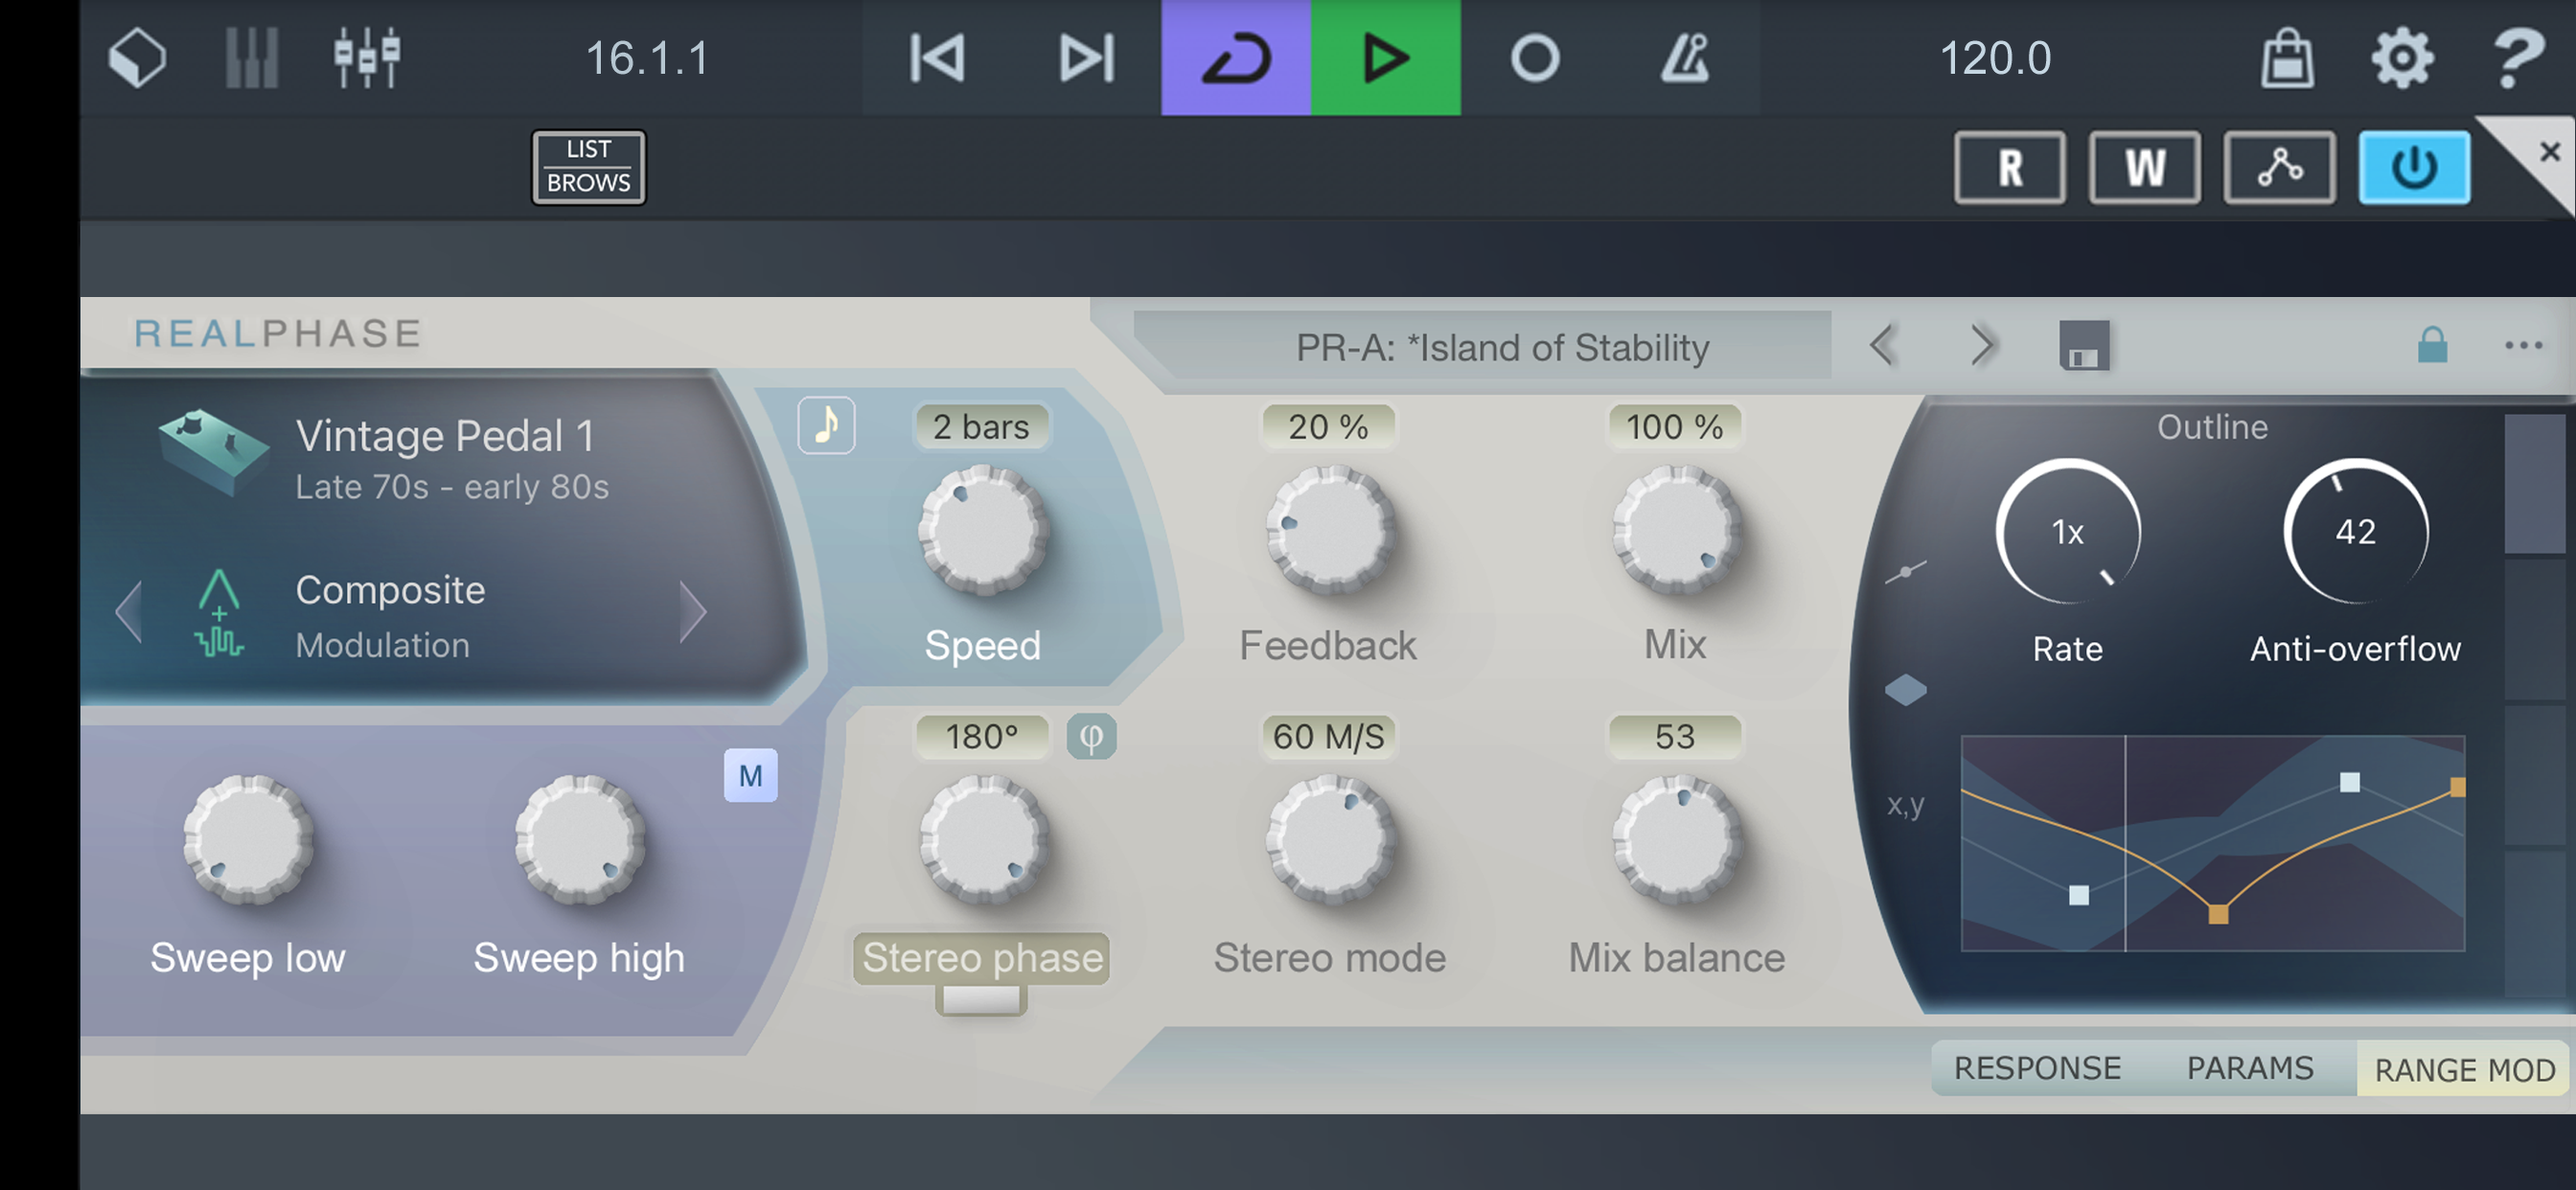Toggle plugin power bypass button

pyautogui.click(x=2414, y=167)
